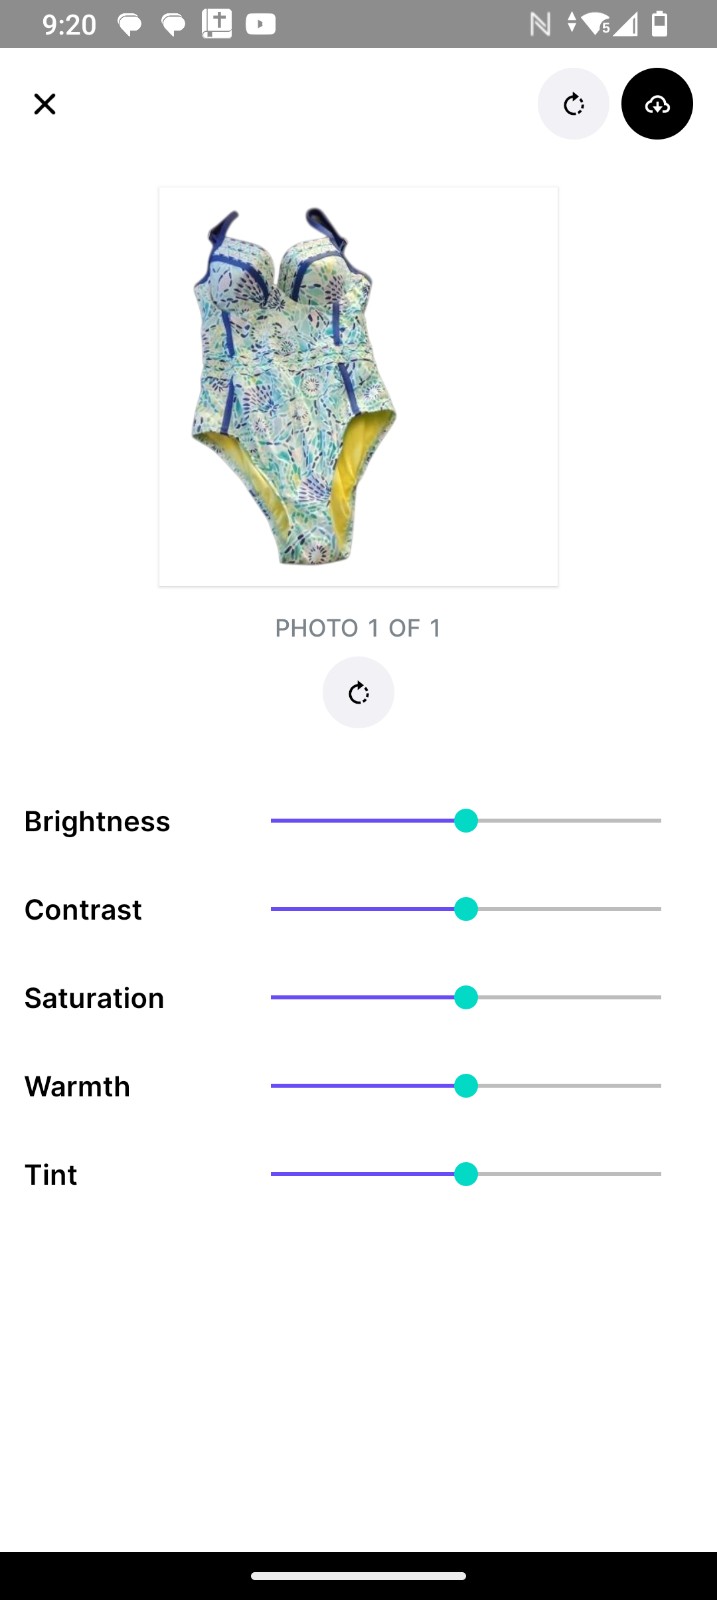
Task: Click the Warmth slider handle
Action: pos(466,1086)
